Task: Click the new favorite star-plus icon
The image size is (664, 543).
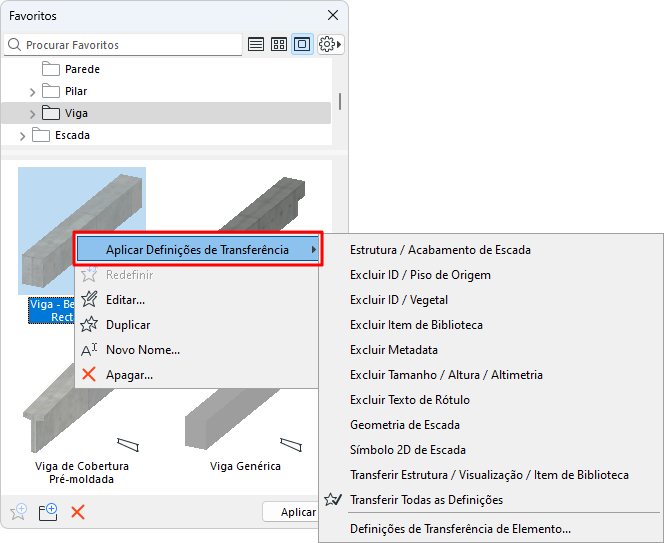Action: (19, 512)
